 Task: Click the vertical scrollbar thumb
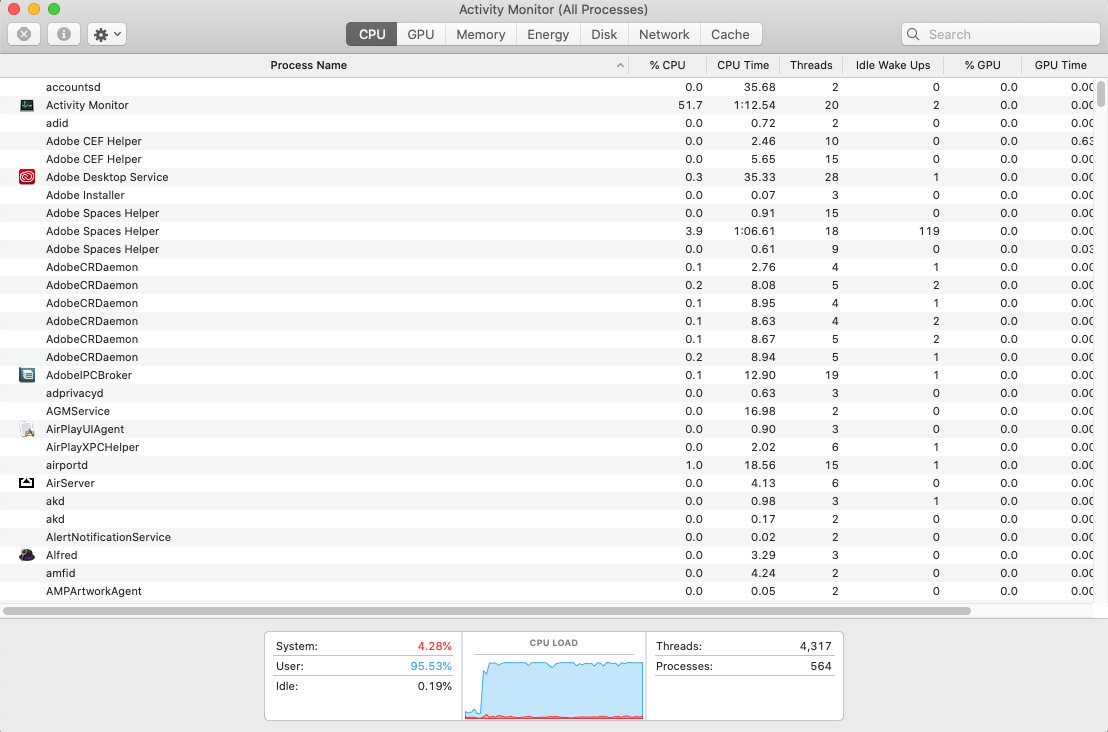point(1101,94)
